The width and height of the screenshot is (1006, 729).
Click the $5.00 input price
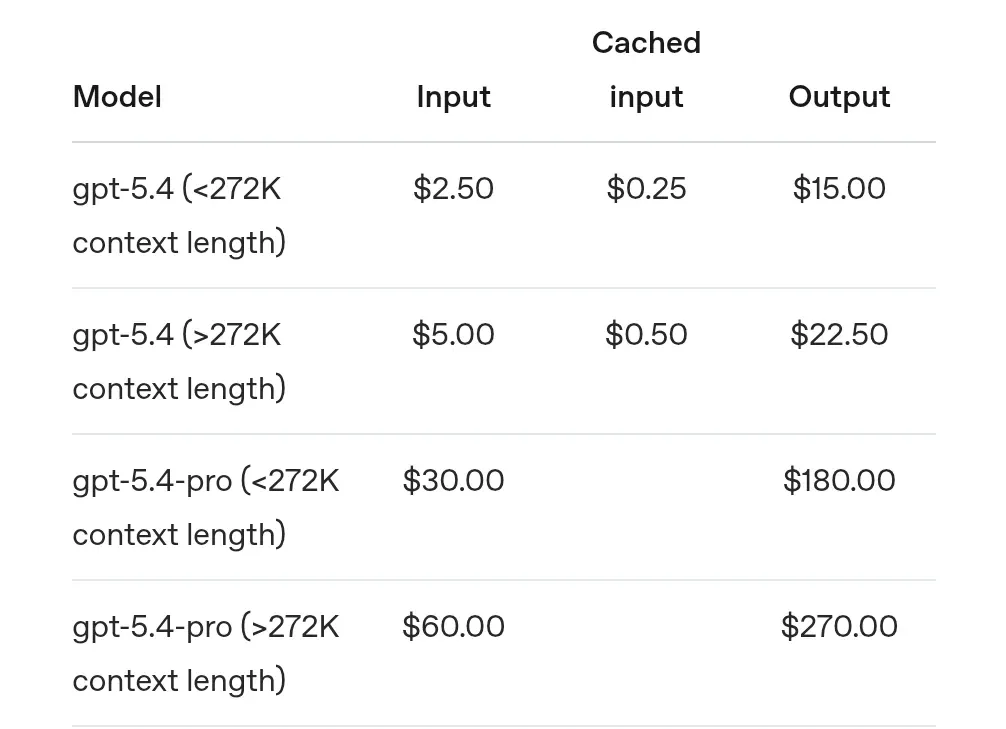pos(453,335)
